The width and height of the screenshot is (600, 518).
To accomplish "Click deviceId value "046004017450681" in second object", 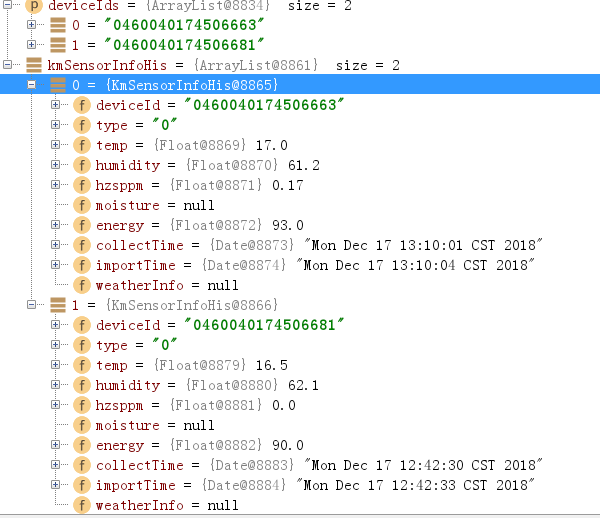I will [x=264, y=325].
